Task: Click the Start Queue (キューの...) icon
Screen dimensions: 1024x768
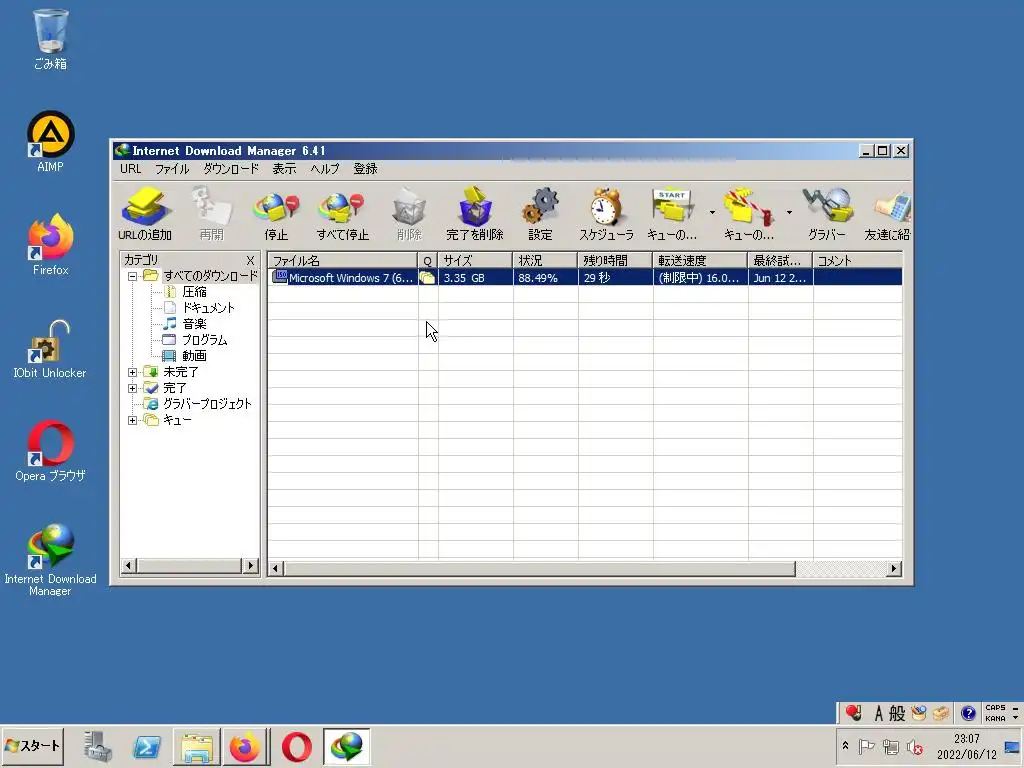Action: [x=672, y=213]
